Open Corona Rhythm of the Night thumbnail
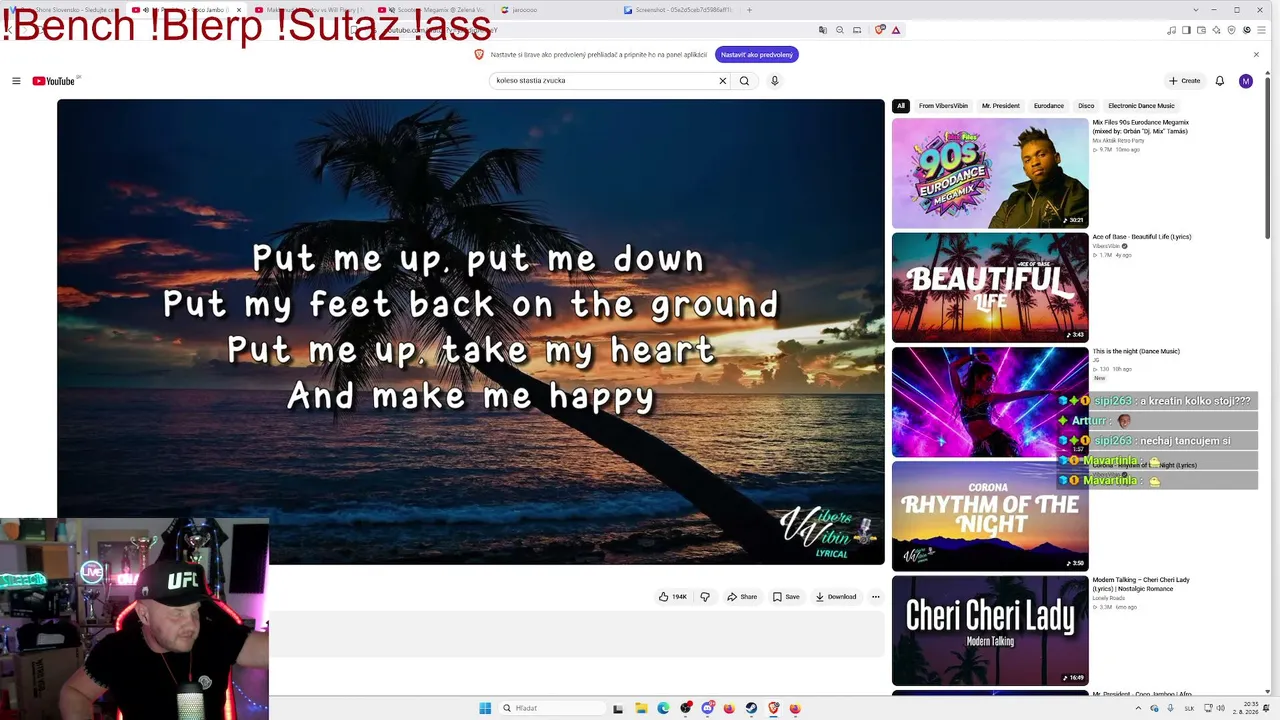 (990, 516)
